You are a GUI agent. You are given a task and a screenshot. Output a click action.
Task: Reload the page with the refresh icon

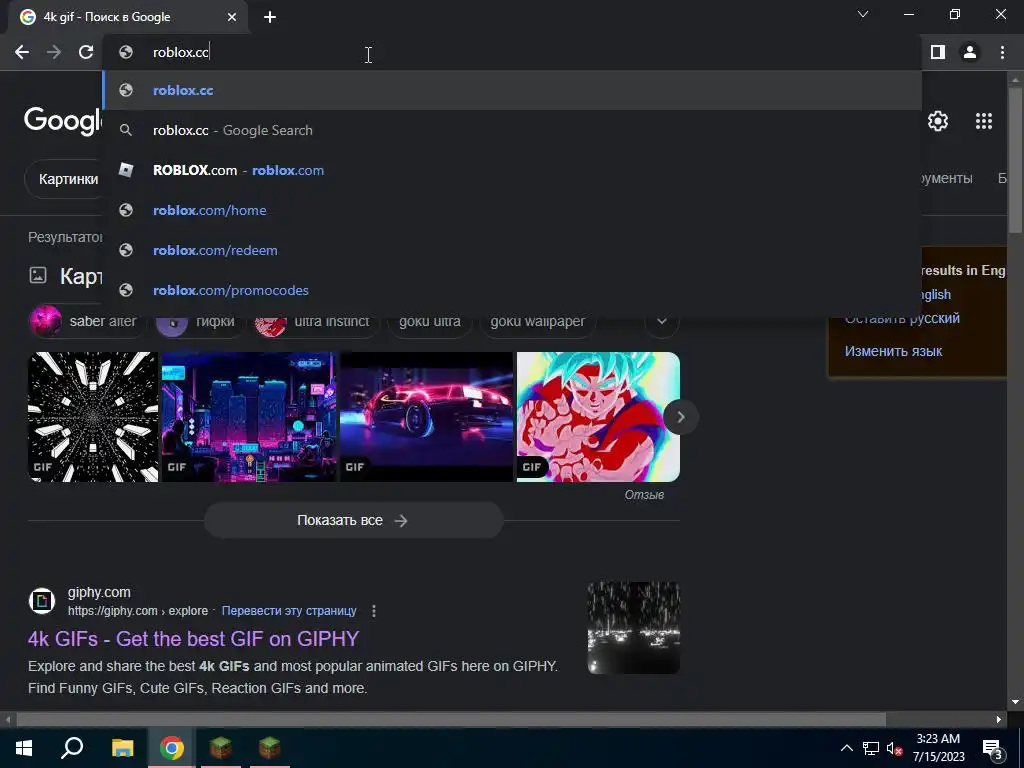(86, 52)
